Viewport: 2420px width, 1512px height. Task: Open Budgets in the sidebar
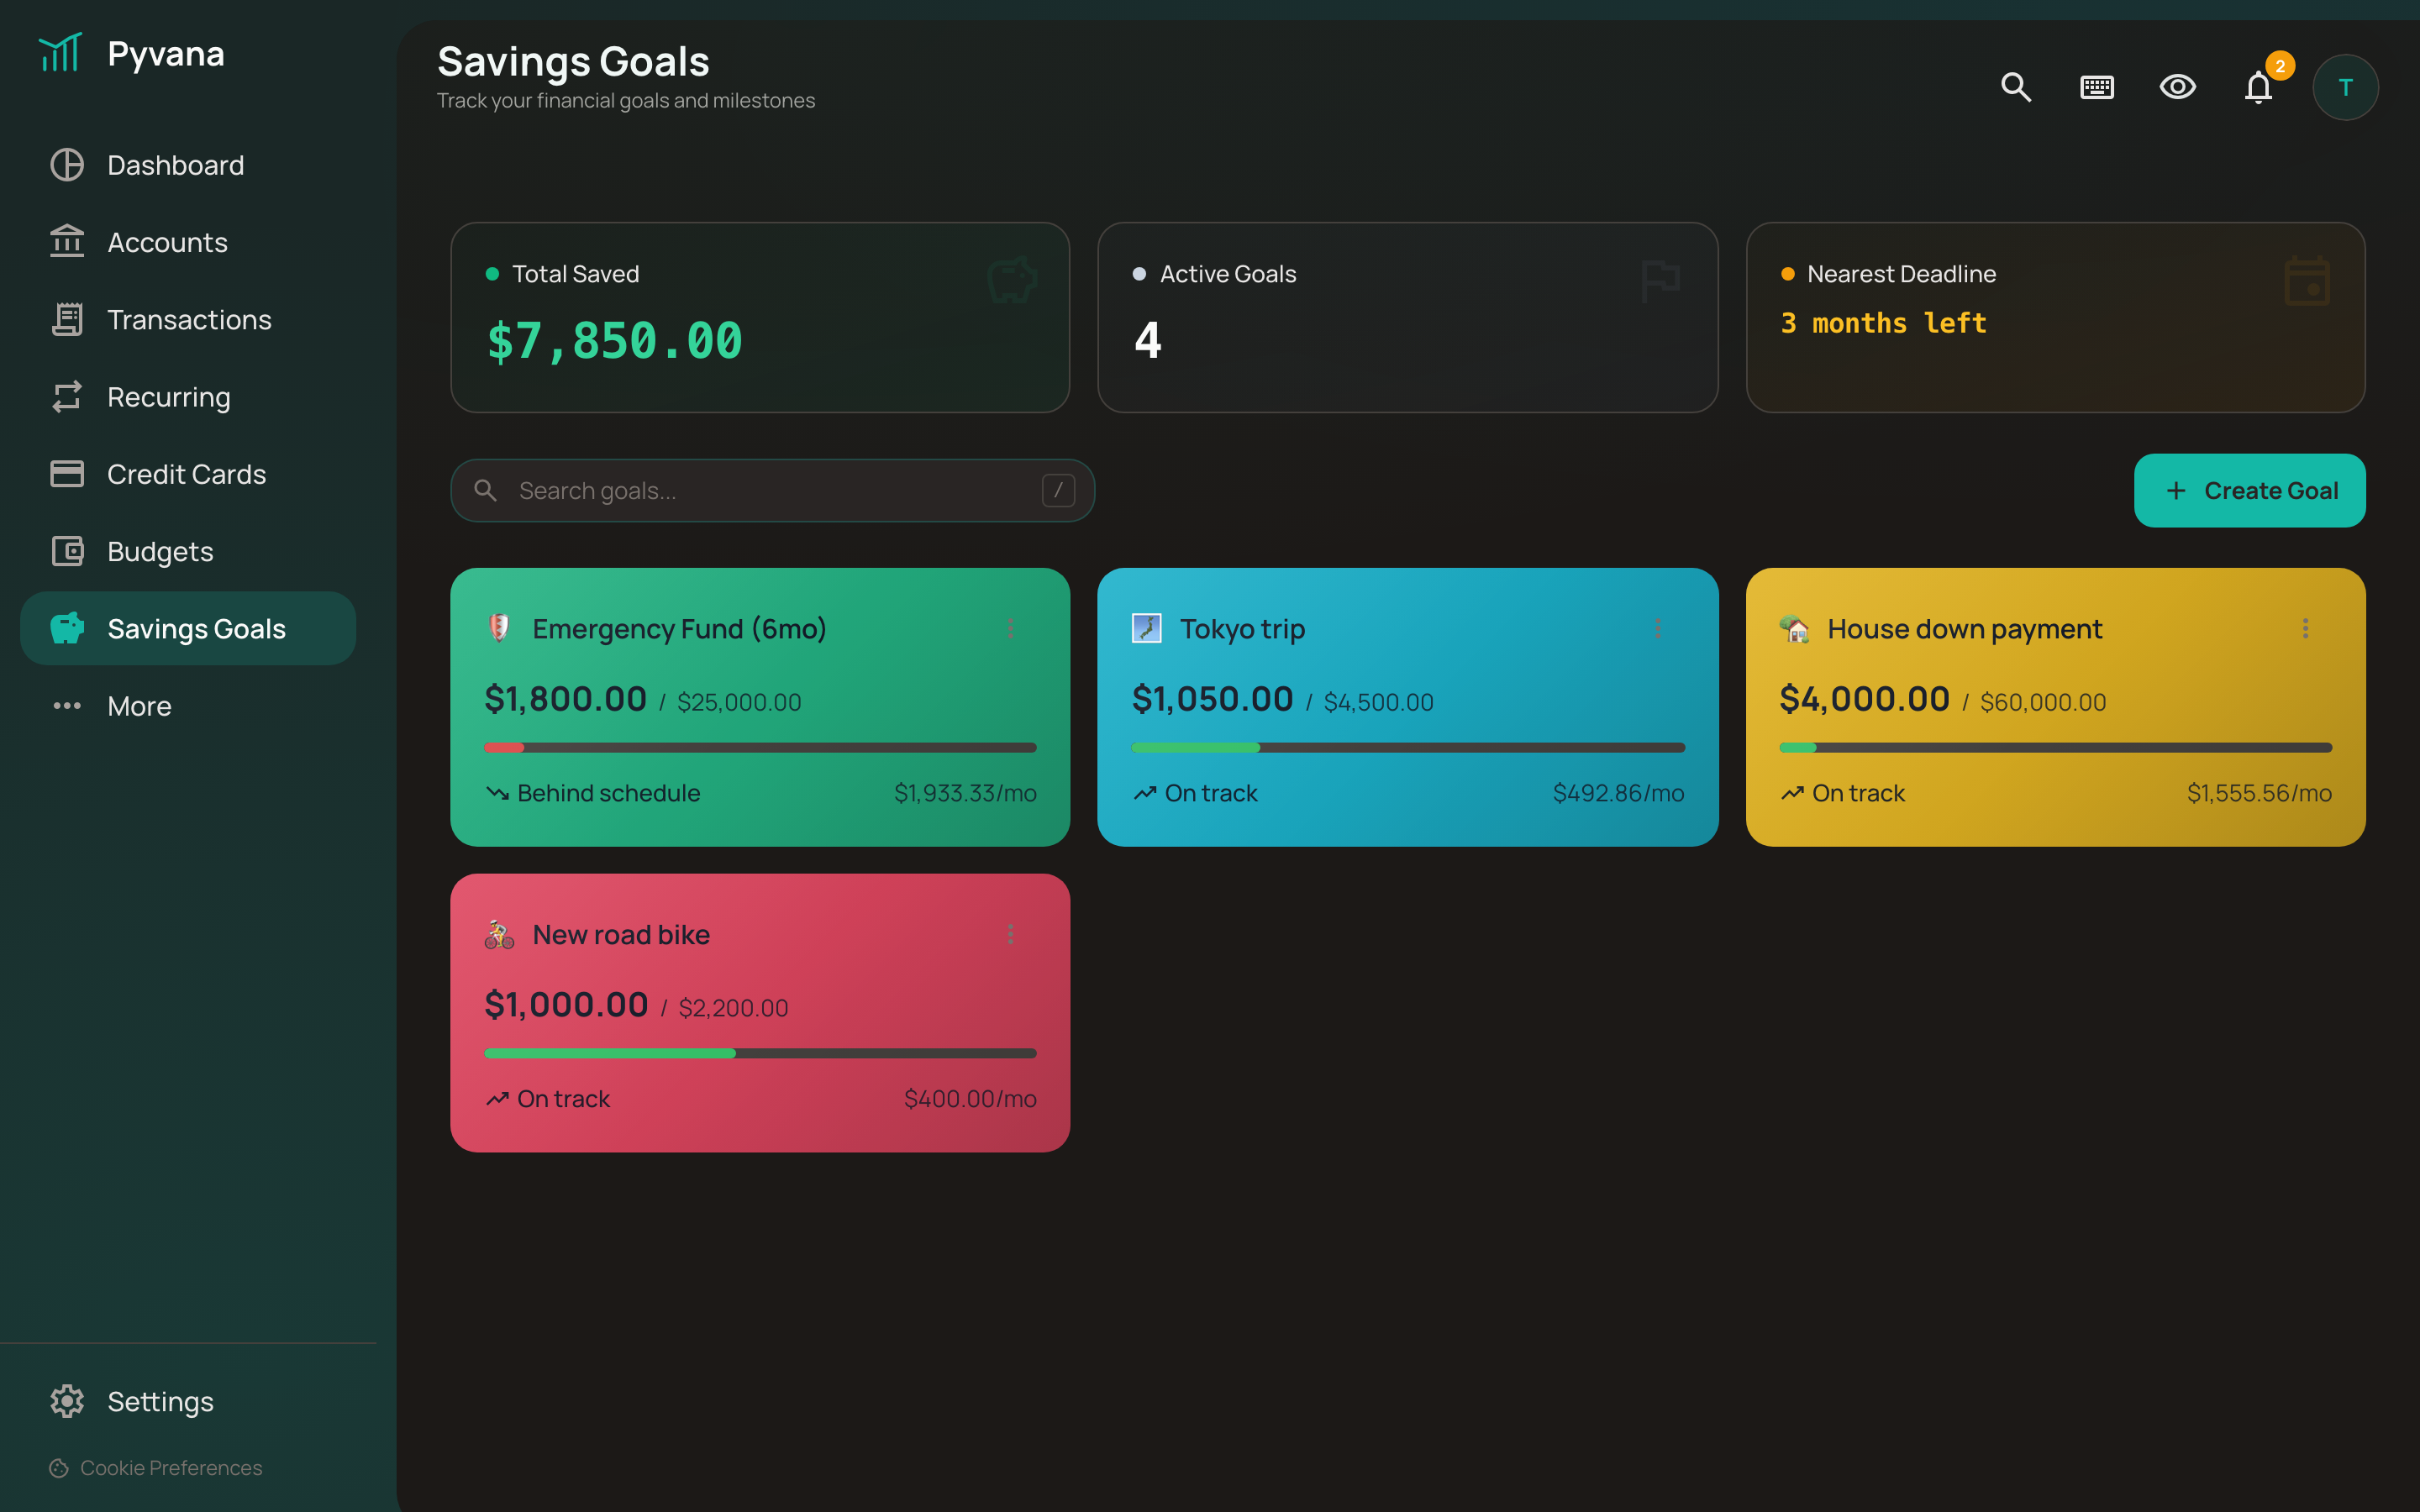188,551
